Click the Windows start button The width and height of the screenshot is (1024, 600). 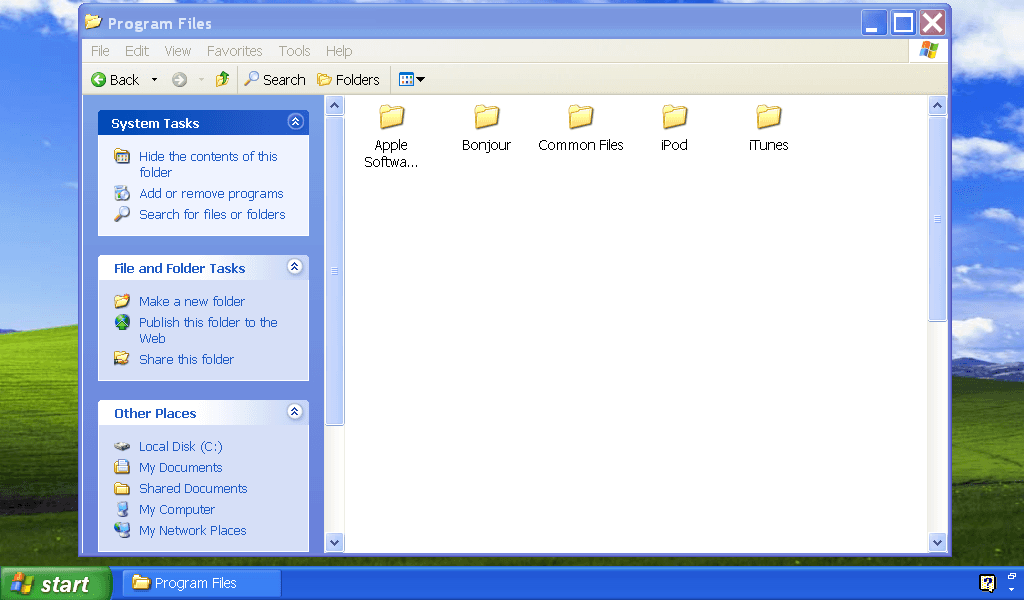(x=50, y=584)
